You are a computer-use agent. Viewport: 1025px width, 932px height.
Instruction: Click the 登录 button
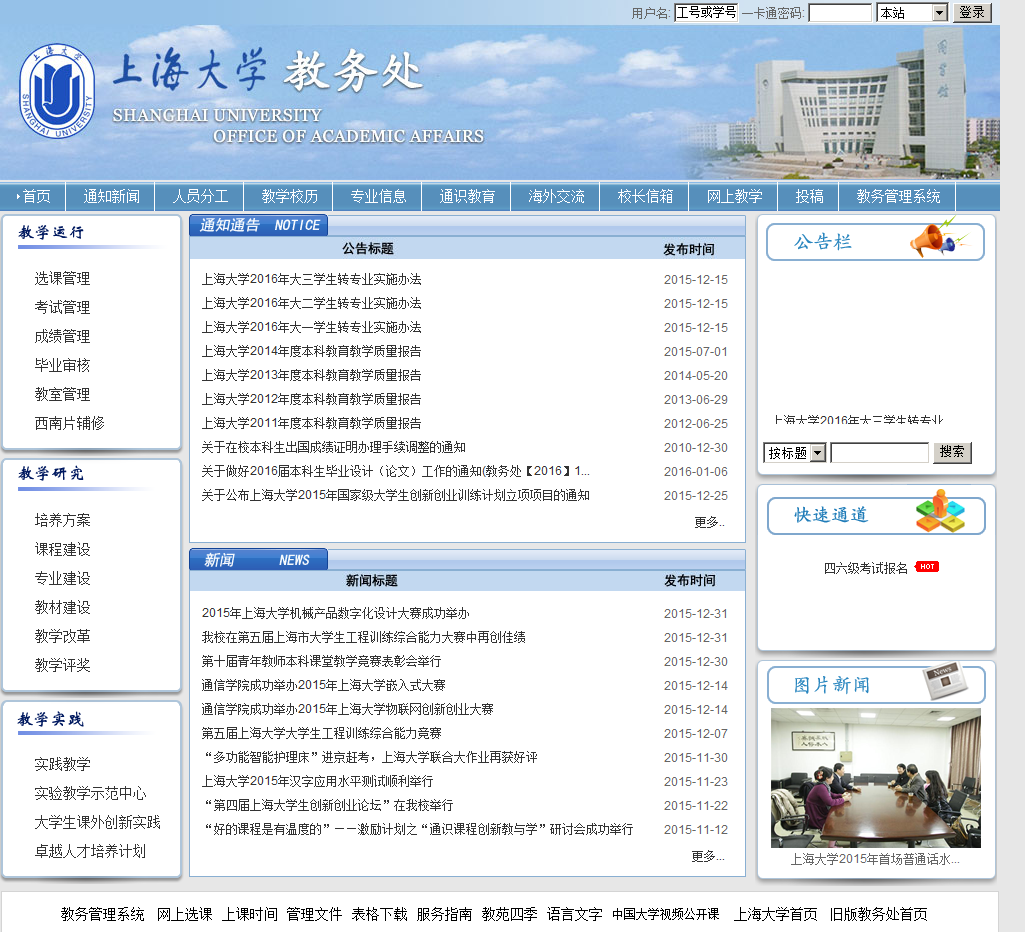click(972, 12)
